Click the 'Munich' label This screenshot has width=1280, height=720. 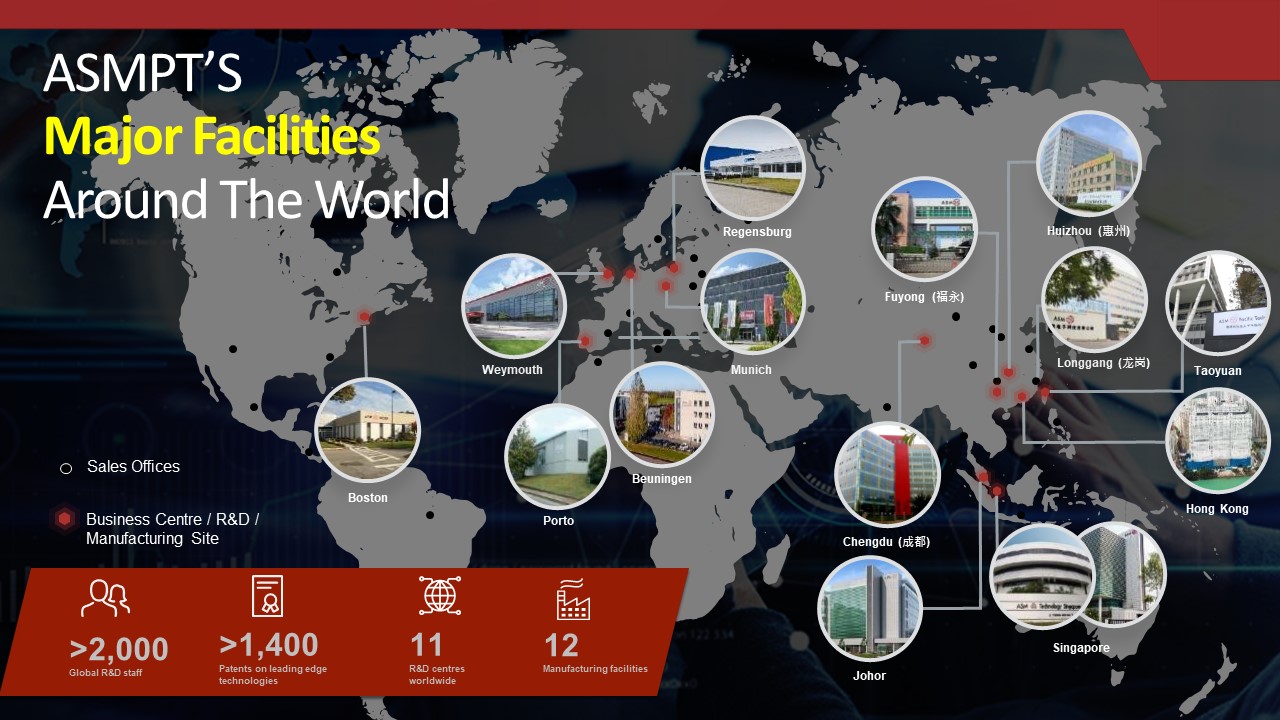point(751,370)
